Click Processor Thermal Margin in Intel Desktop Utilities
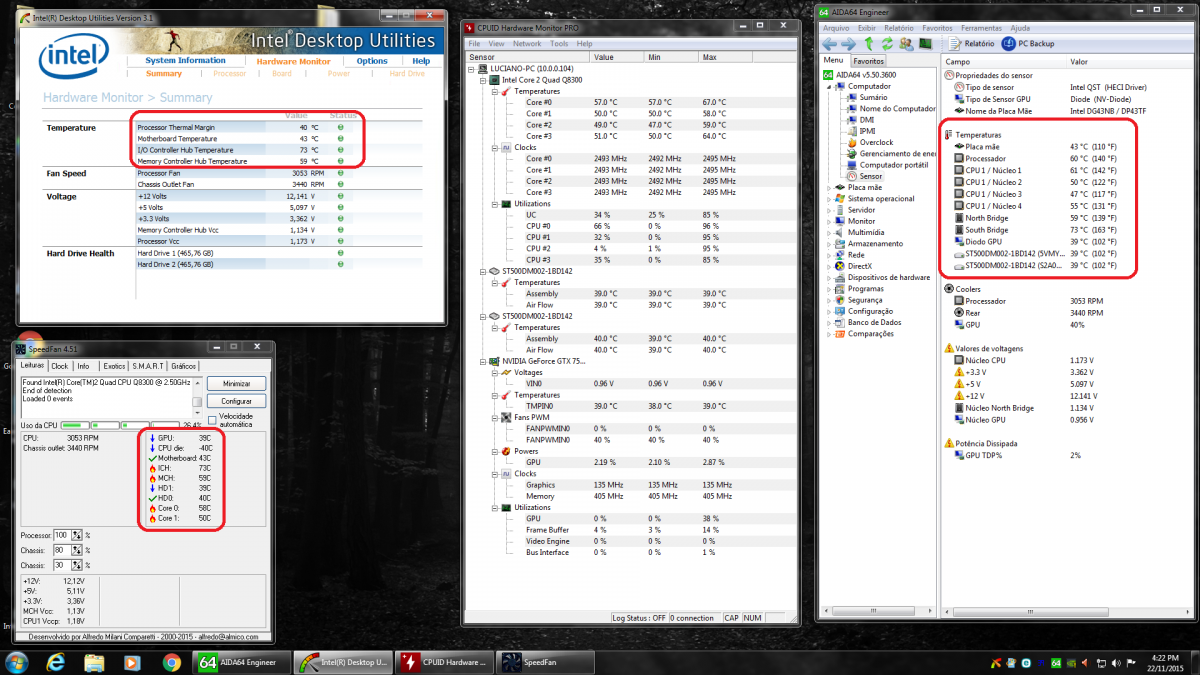This screenshot has height=675, width=1200. (x=176, y=128)
